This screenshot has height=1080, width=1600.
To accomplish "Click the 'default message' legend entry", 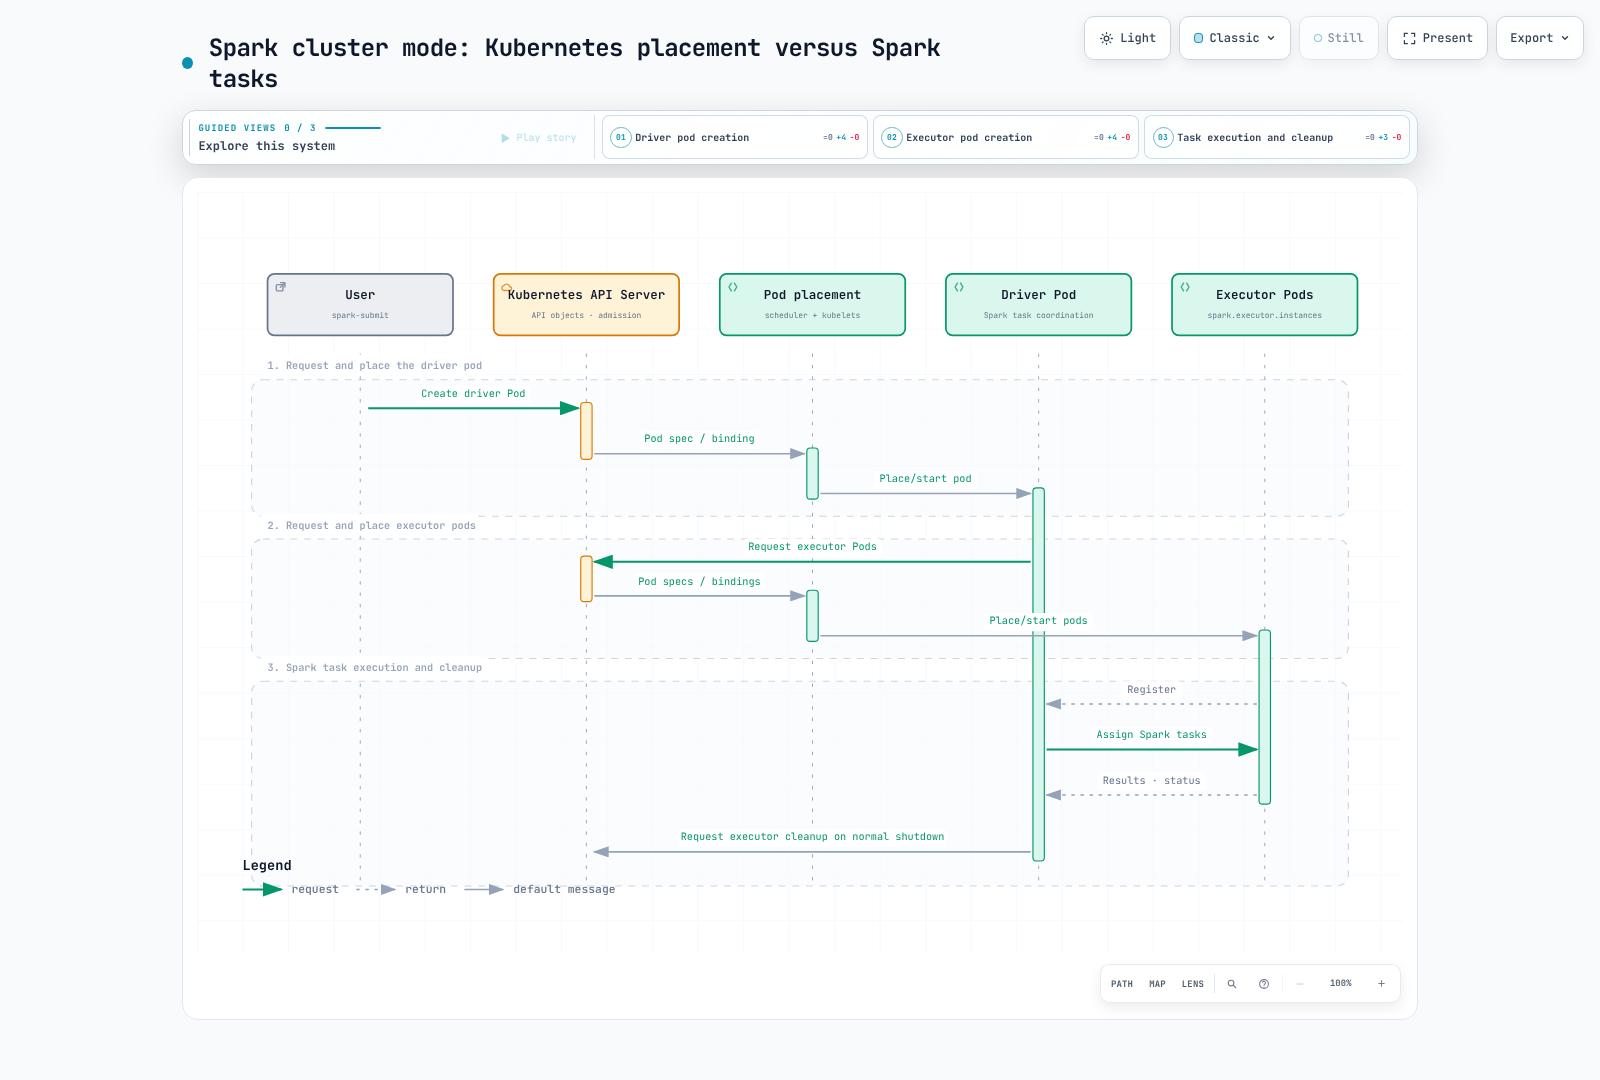I will tap(540, 889).
